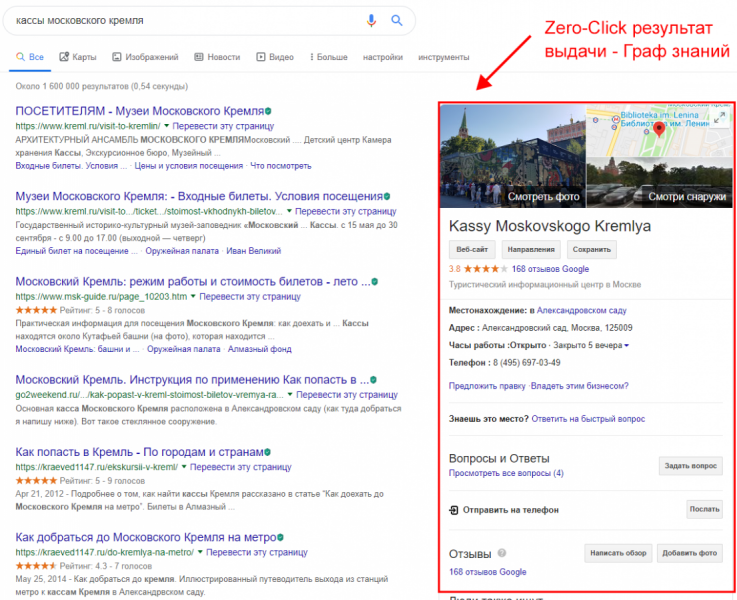Expand the arrow next to the msk-guide.ru URL
This screenshot has width=737, height=600.
193,296
